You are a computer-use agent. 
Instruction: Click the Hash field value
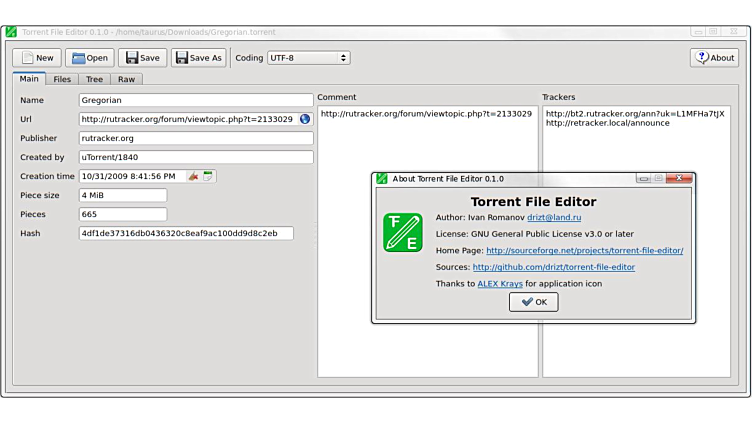click(186, 234)
